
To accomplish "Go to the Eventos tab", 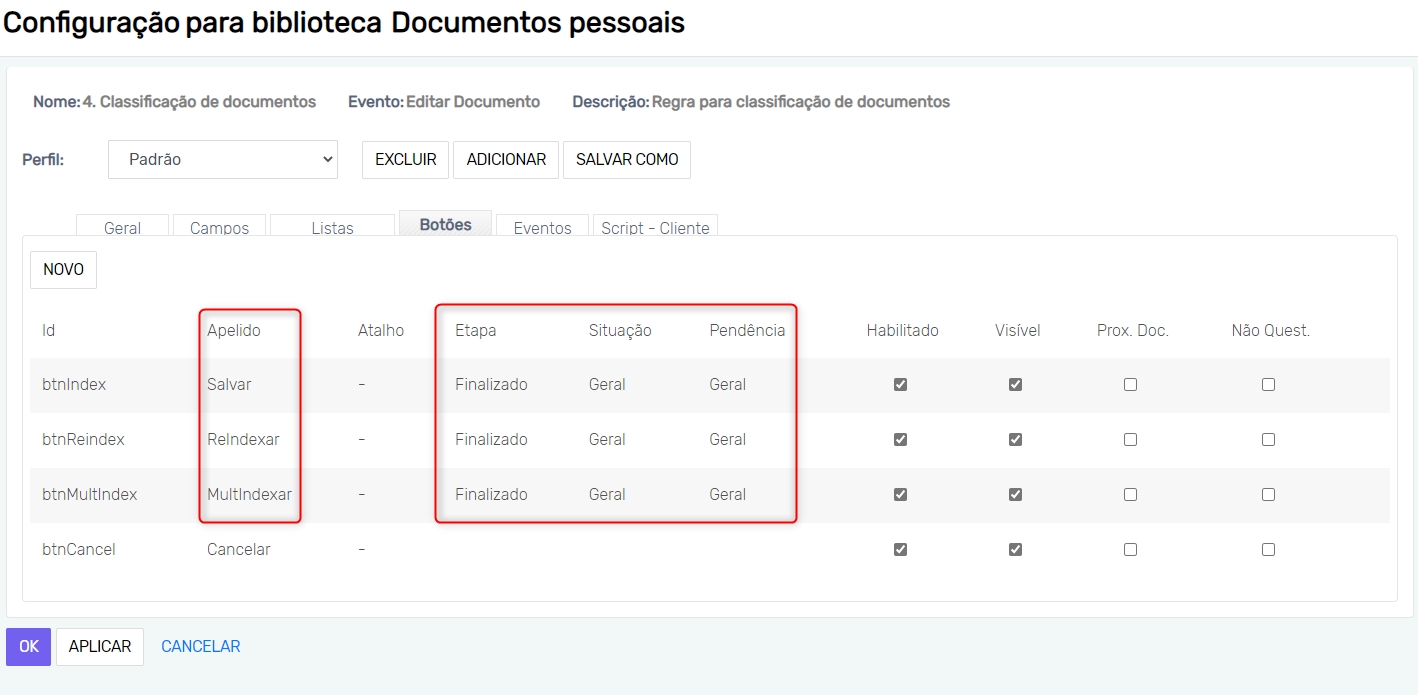I will [542, 227].
